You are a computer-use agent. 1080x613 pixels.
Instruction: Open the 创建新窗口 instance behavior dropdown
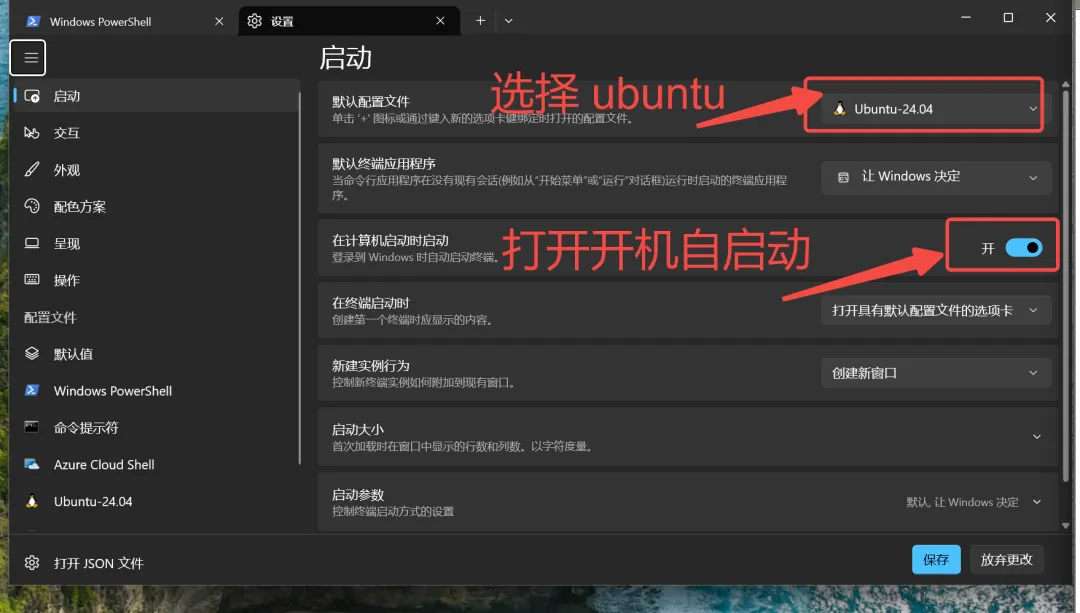click(936, 373)
